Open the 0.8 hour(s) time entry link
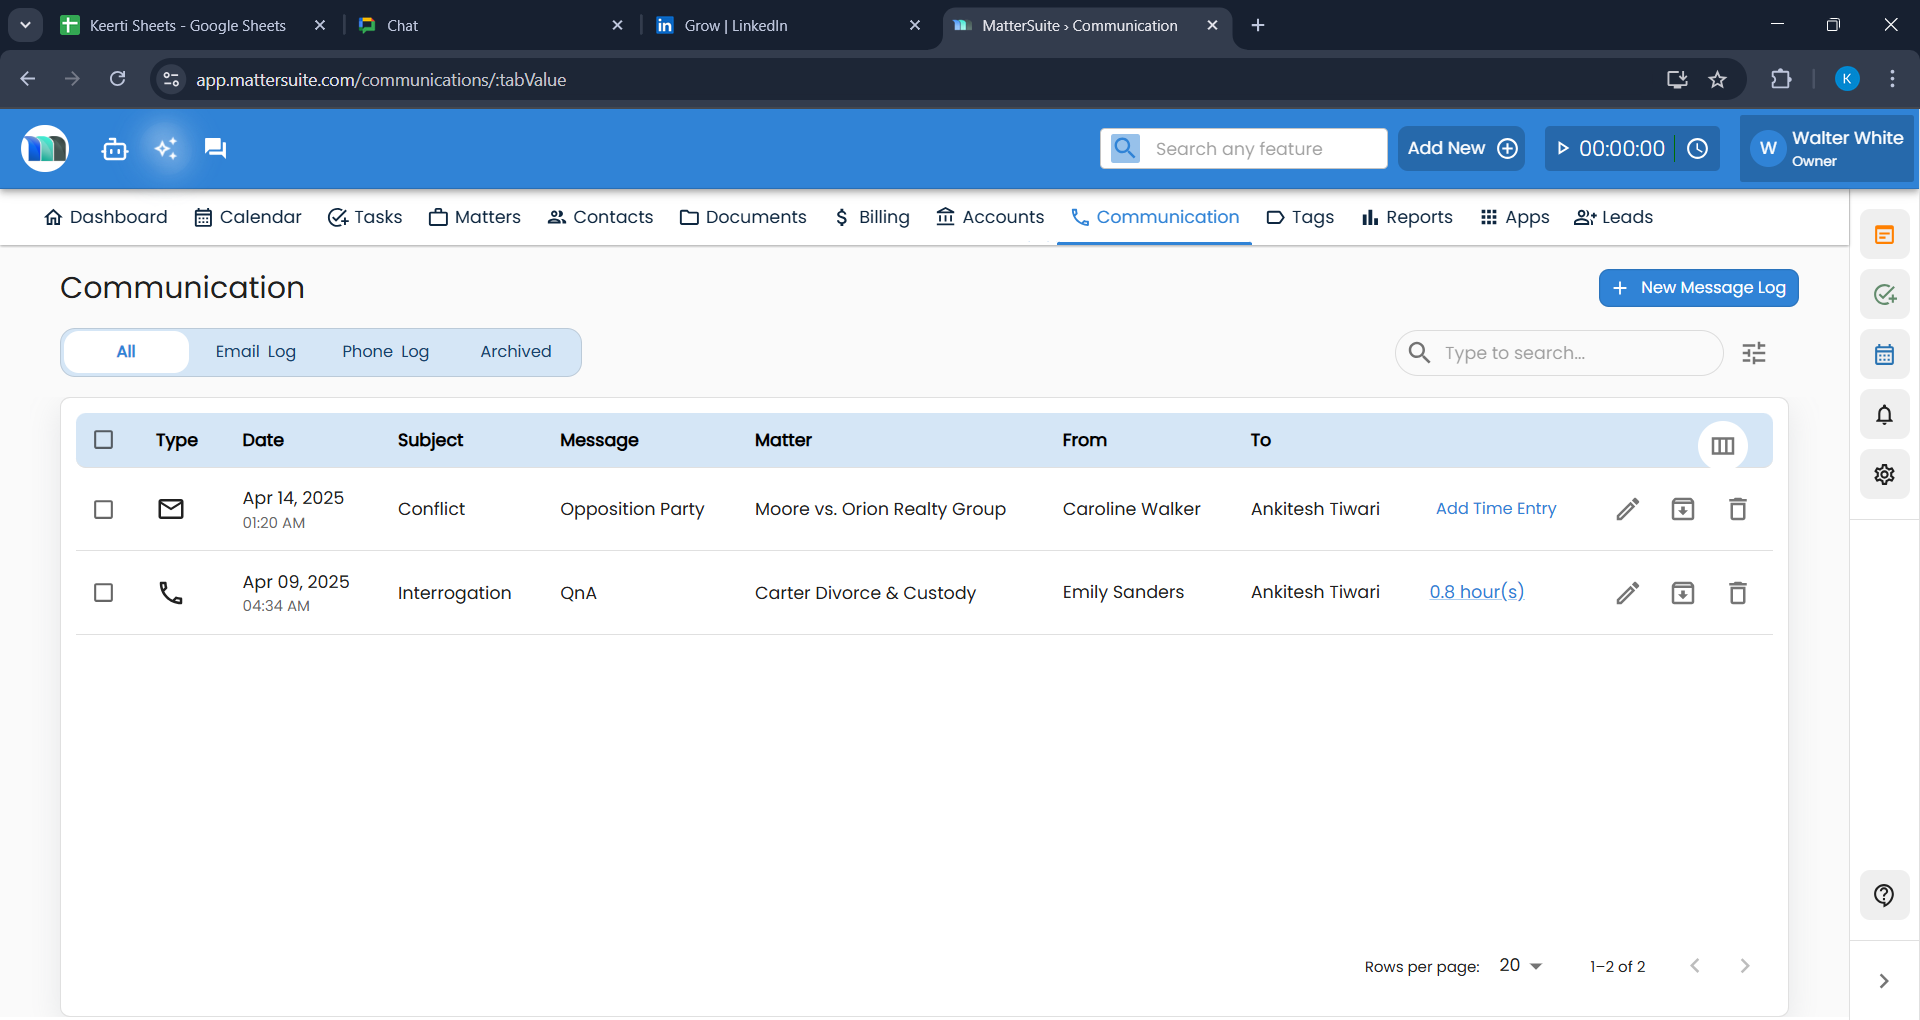Image resolution: width=1920 pixels, height=1020 pixels. (1477, 591)
